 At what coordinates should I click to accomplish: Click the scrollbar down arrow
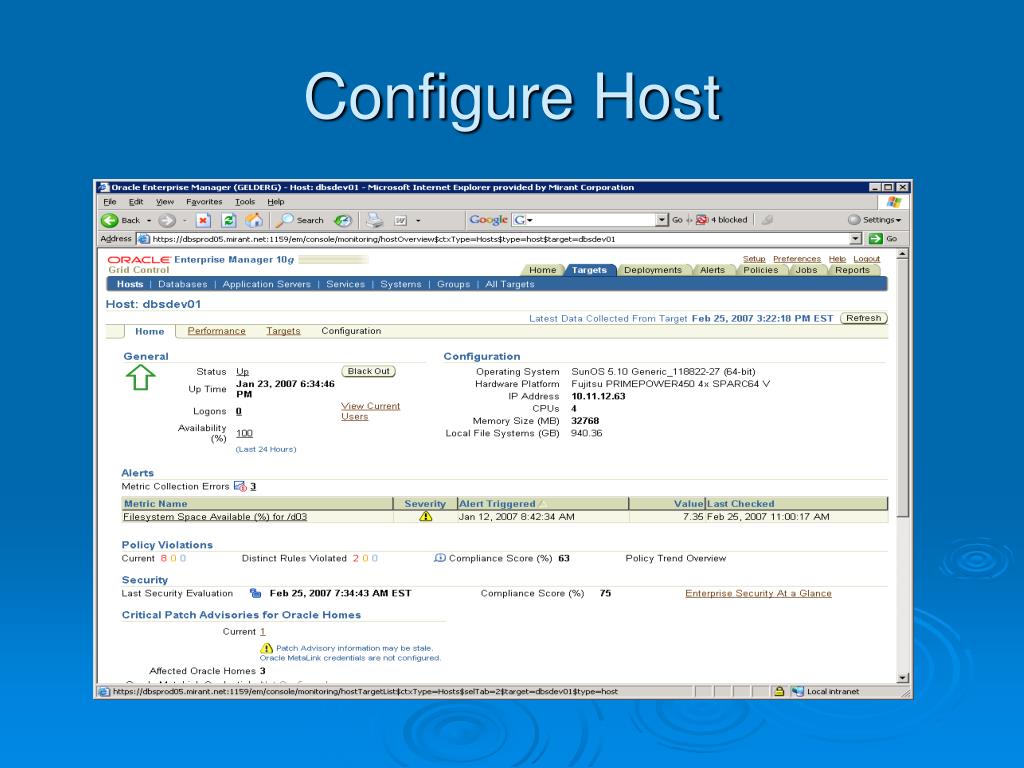pos(903,678)
